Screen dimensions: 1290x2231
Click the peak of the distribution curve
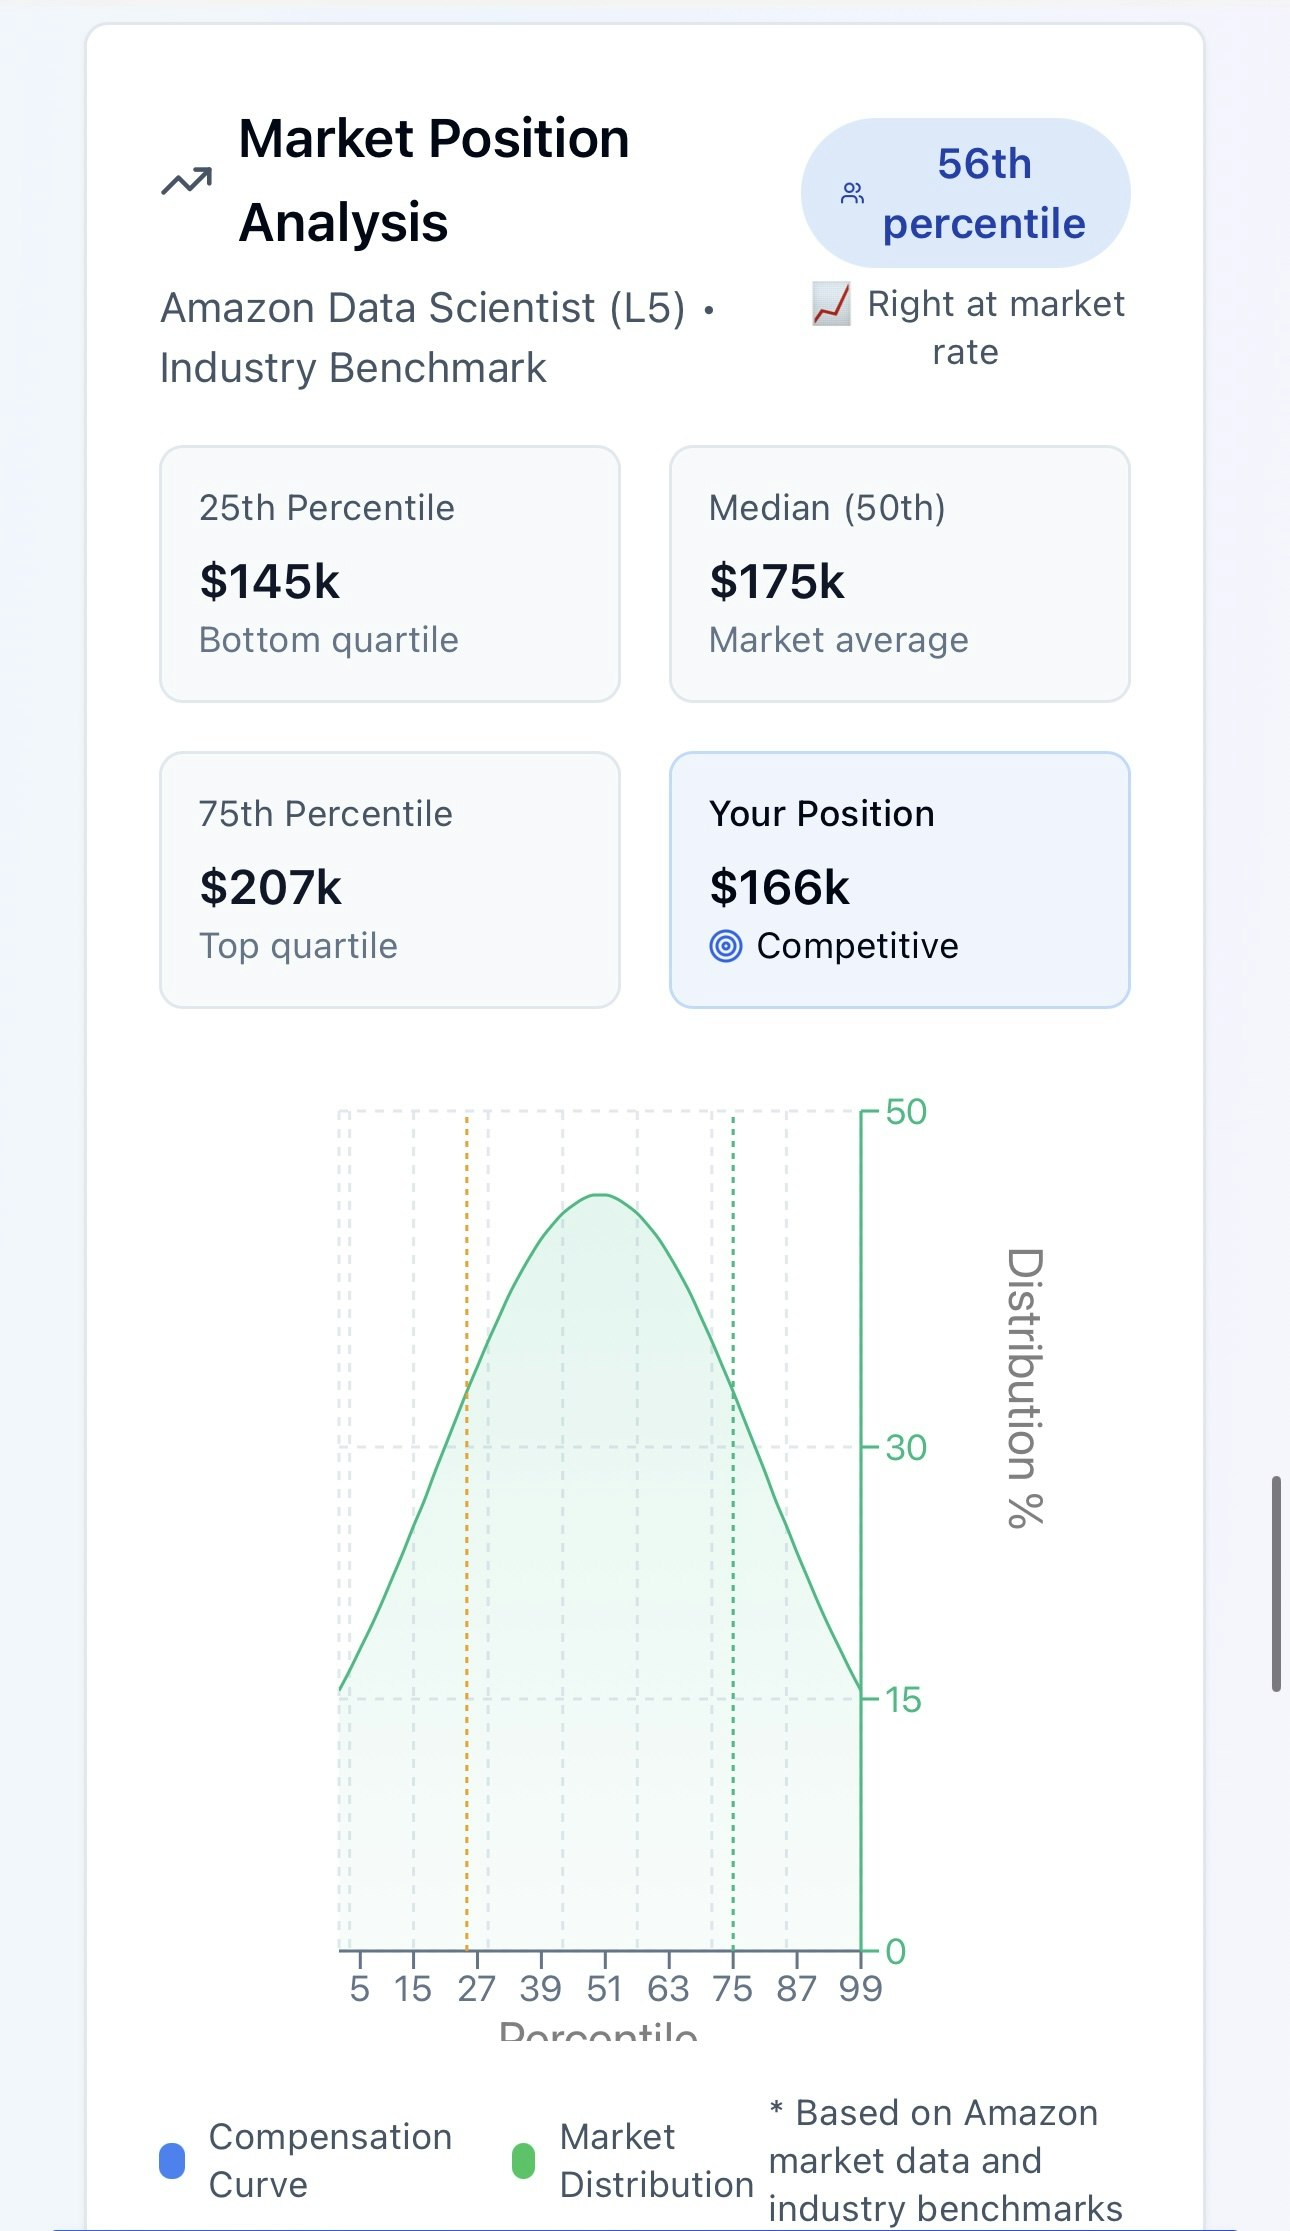(600, 1195)
